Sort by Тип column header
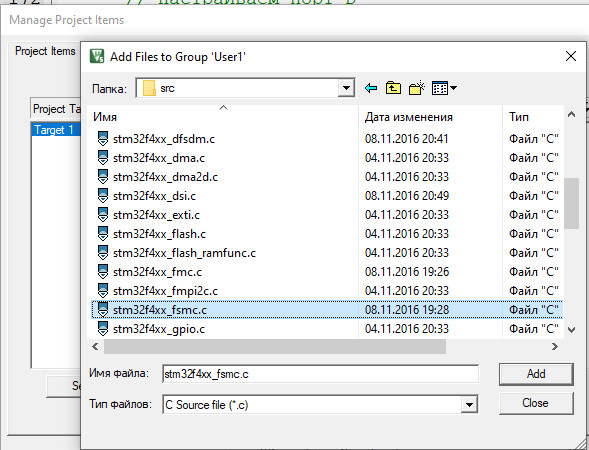 coord(533,117)
